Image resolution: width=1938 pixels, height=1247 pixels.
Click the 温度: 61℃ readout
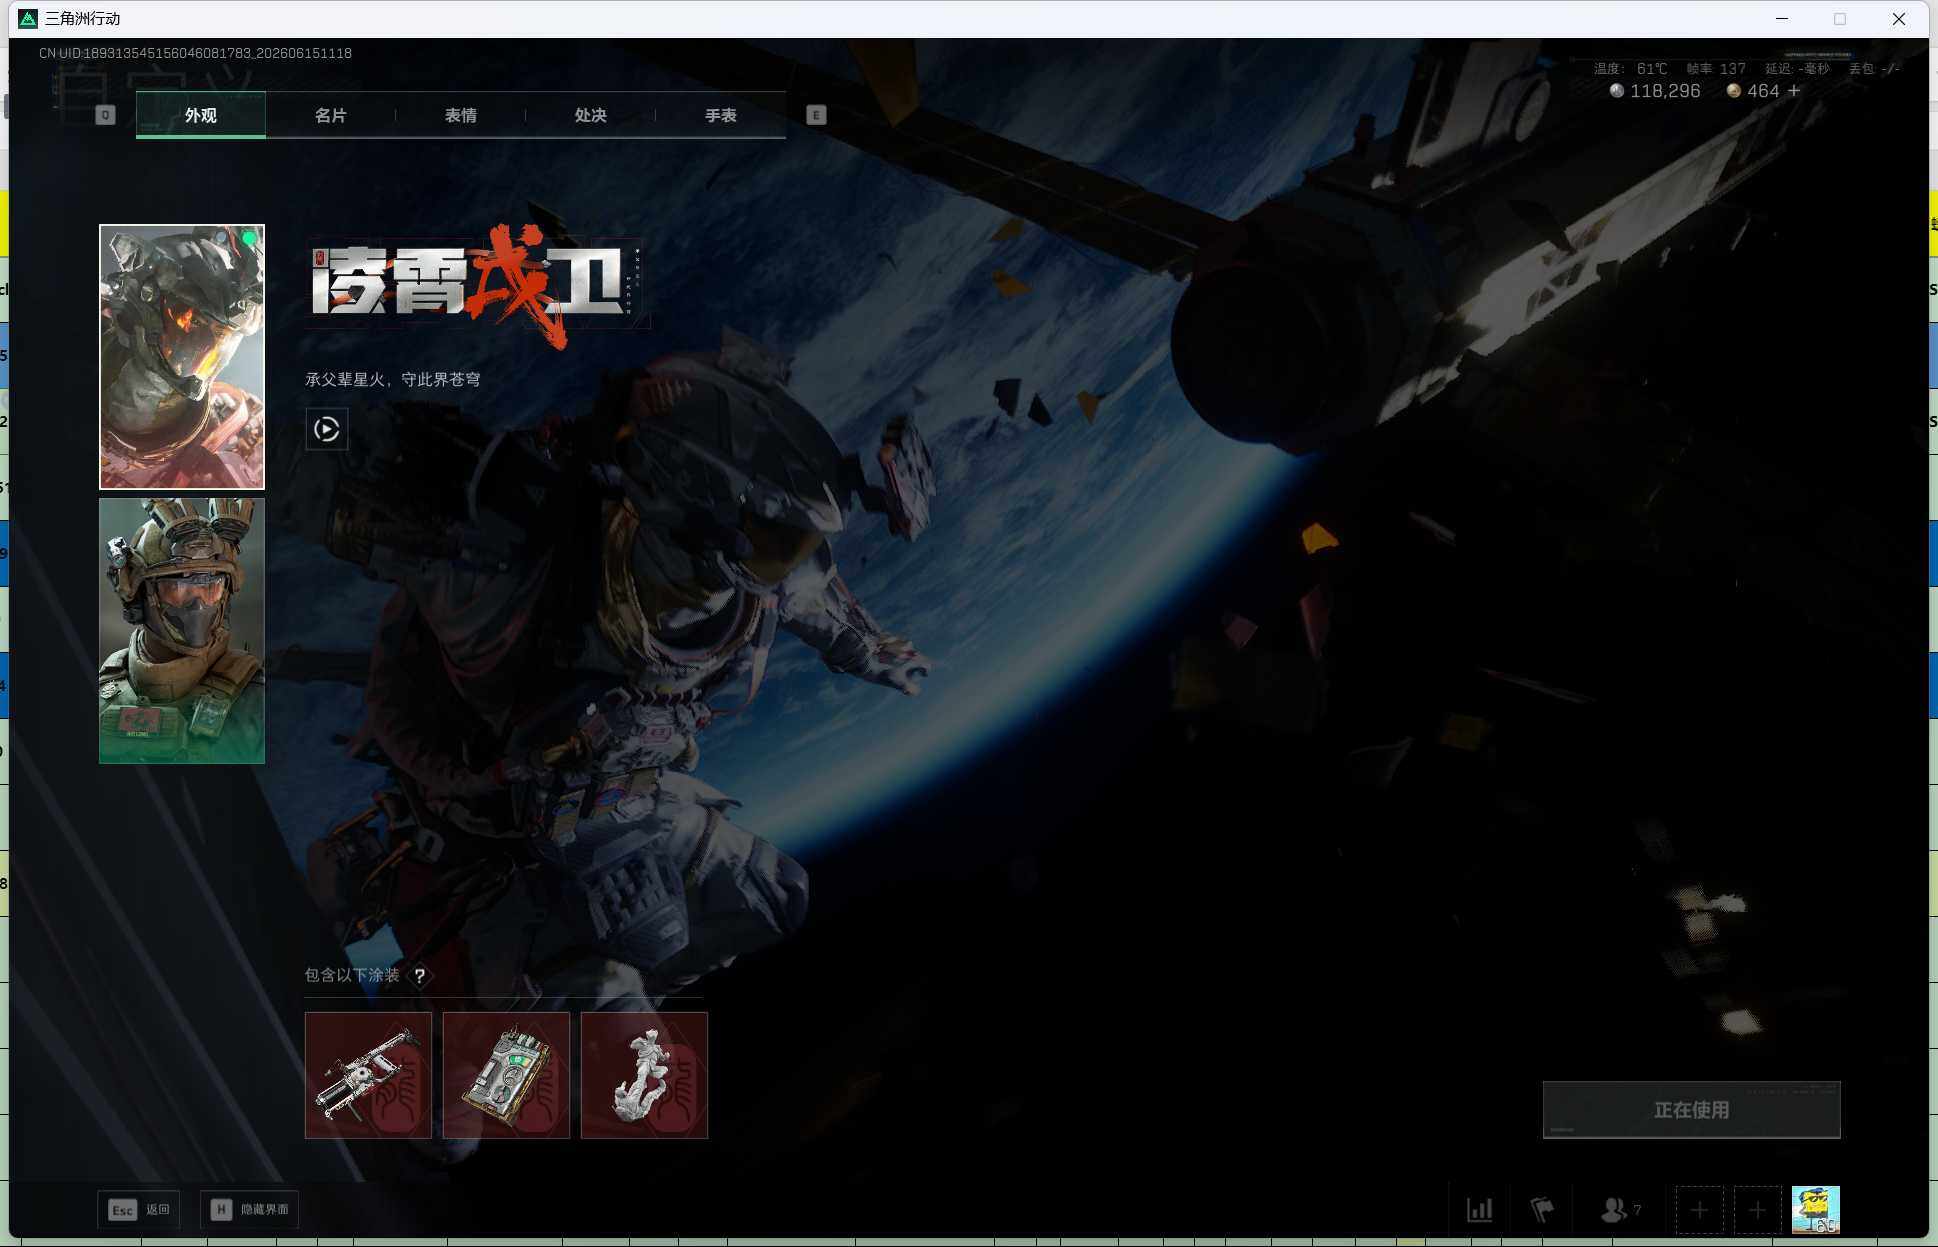pyautogui.click(x=1631, y=69)
